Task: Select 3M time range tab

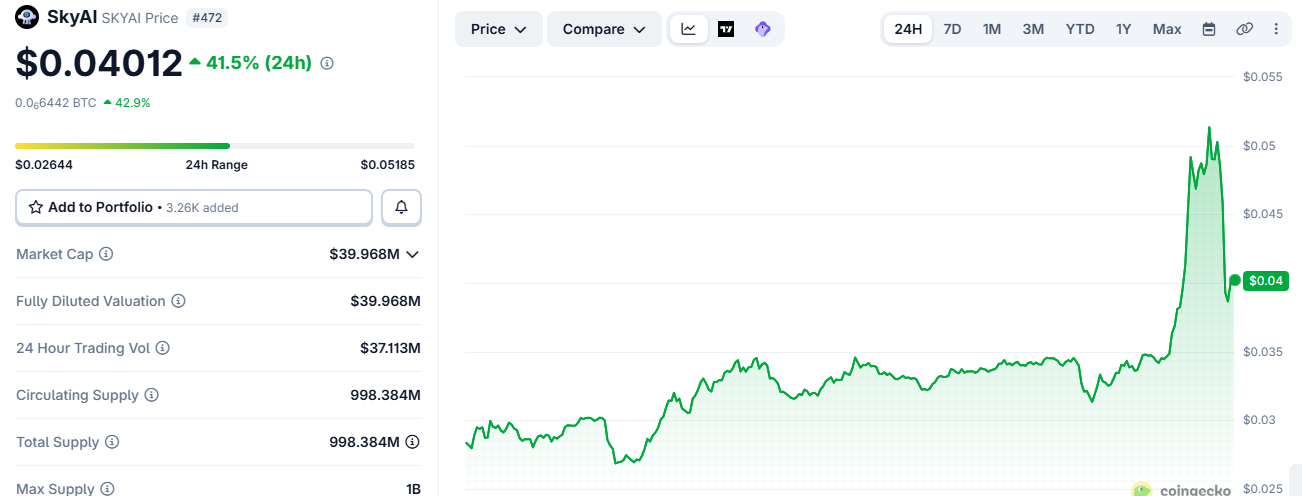Action: click(x=1033, y=29)
